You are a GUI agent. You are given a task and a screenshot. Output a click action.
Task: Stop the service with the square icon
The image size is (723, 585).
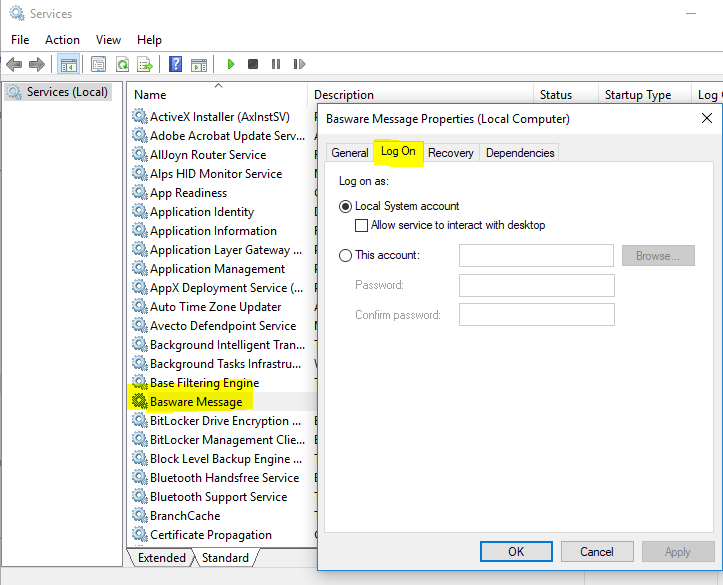pos(253,64)
